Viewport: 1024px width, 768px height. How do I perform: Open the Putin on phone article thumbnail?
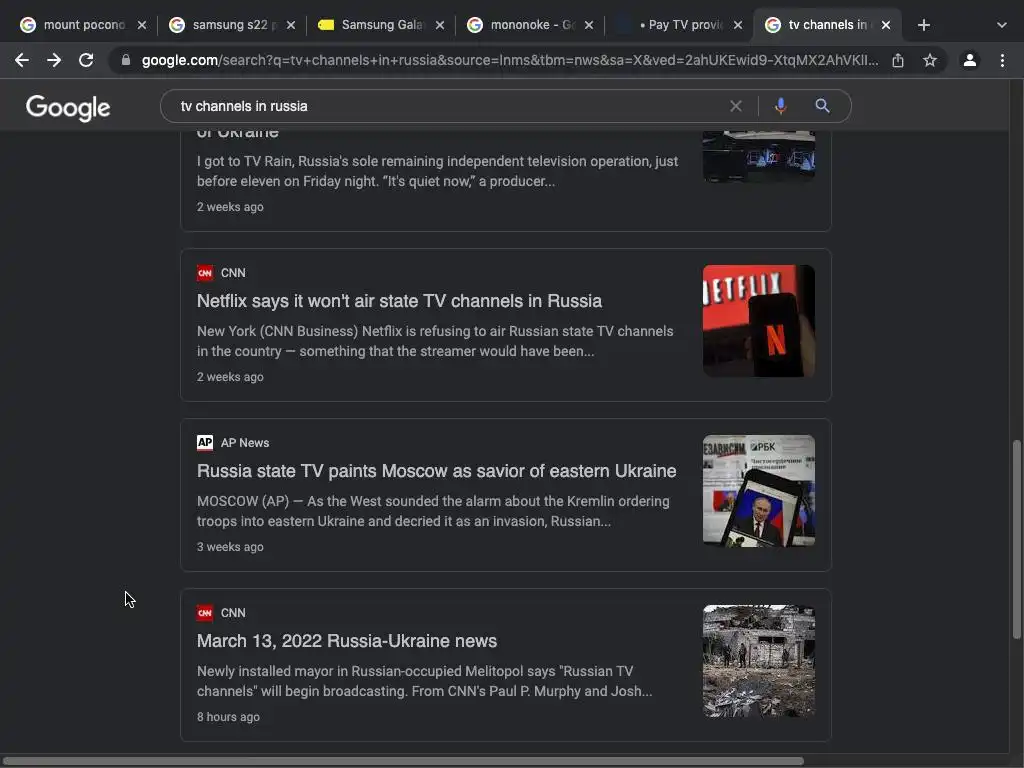[x=759, y=490]
